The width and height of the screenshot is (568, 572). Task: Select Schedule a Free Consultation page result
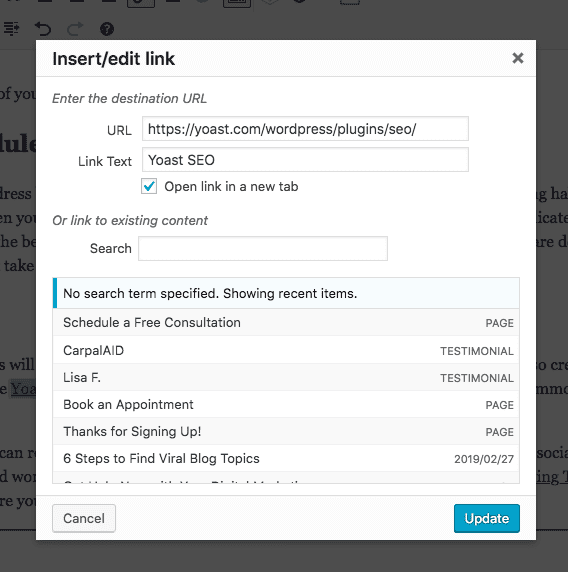click(286, 322)
